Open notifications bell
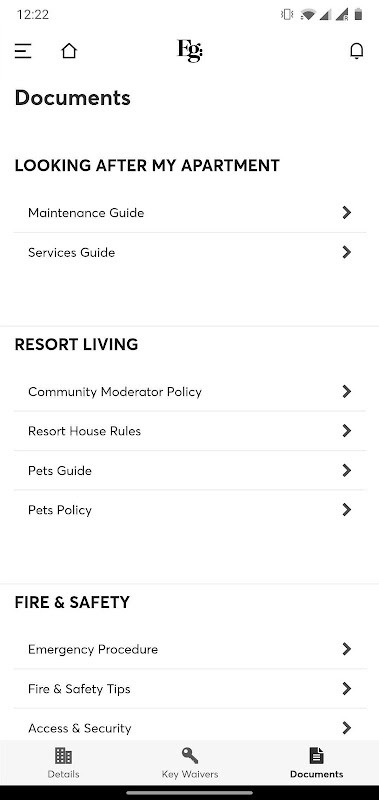The image size is (379, 800). 357,51
